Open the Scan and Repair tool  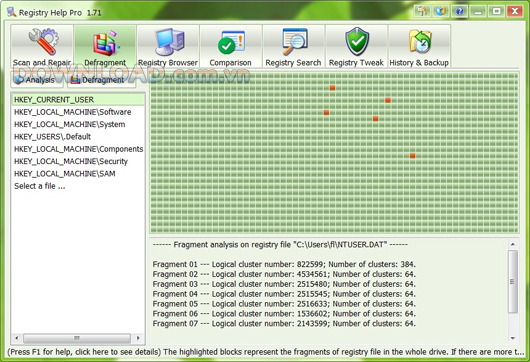[x=42, y=46]
